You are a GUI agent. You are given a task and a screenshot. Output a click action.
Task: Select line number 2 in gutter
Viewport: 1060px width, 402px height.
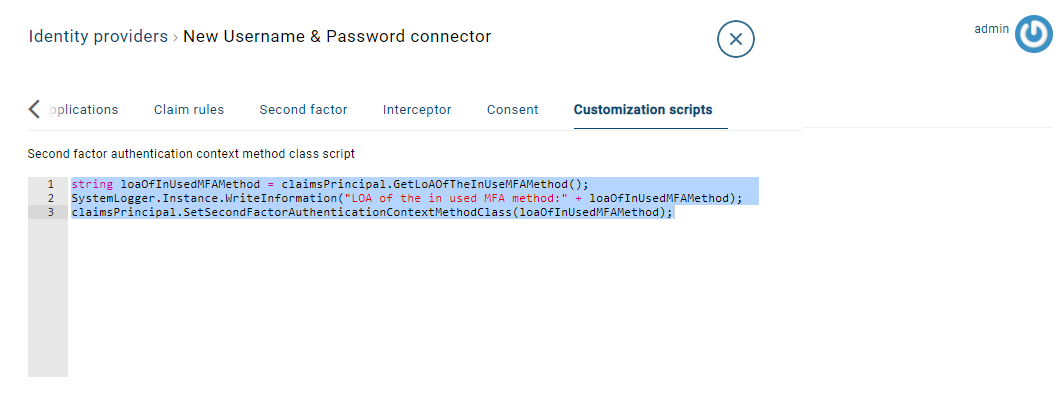pos(50,198)
